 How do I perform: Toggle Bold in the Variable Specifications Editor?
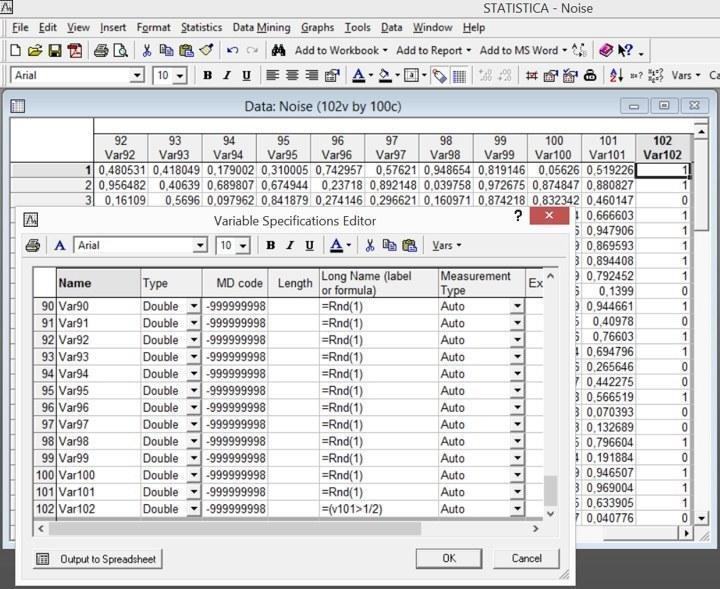[x=270, y=246]
